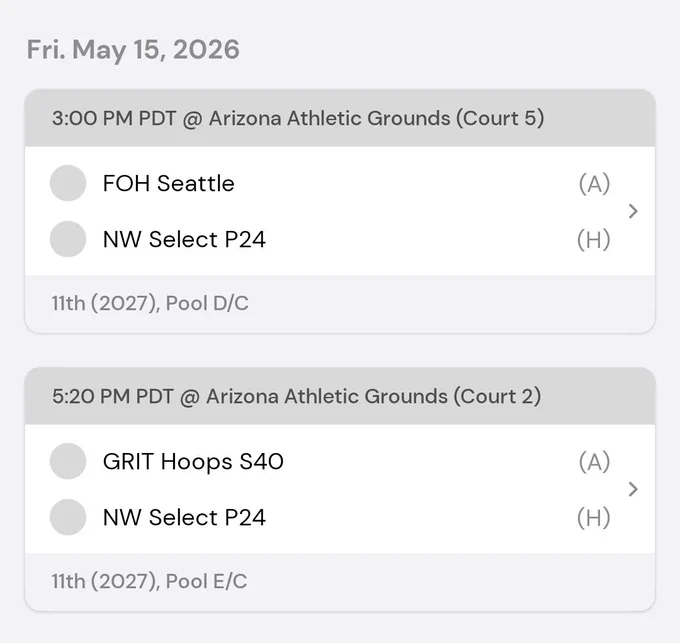Screen dimensions: 680x643
Task: Open 5:20 PM game details chevron
Action: (633, 489)
